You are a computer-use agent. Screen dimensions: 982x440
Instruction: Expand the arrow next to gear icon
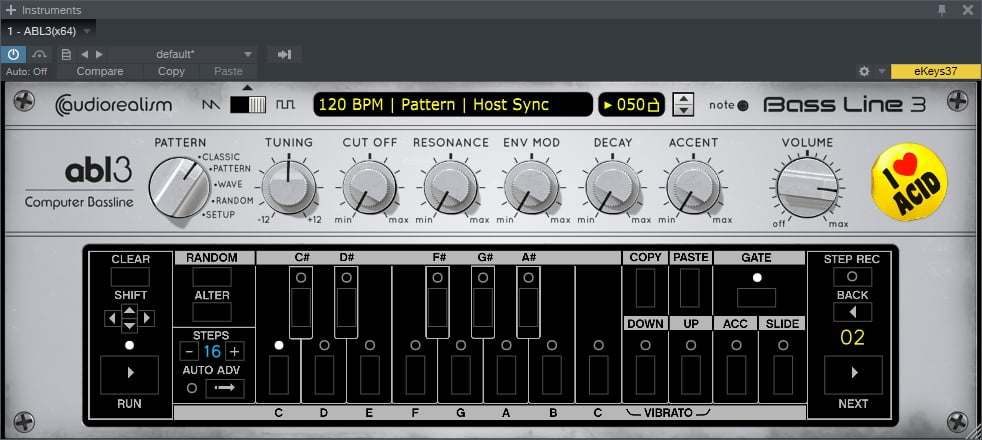coord(882,71)
